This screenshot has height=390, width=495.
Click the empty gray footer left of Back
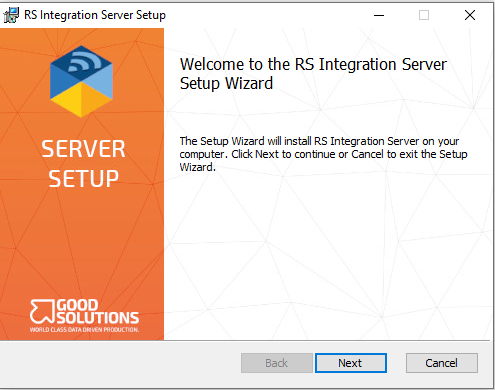coord(120,363)
